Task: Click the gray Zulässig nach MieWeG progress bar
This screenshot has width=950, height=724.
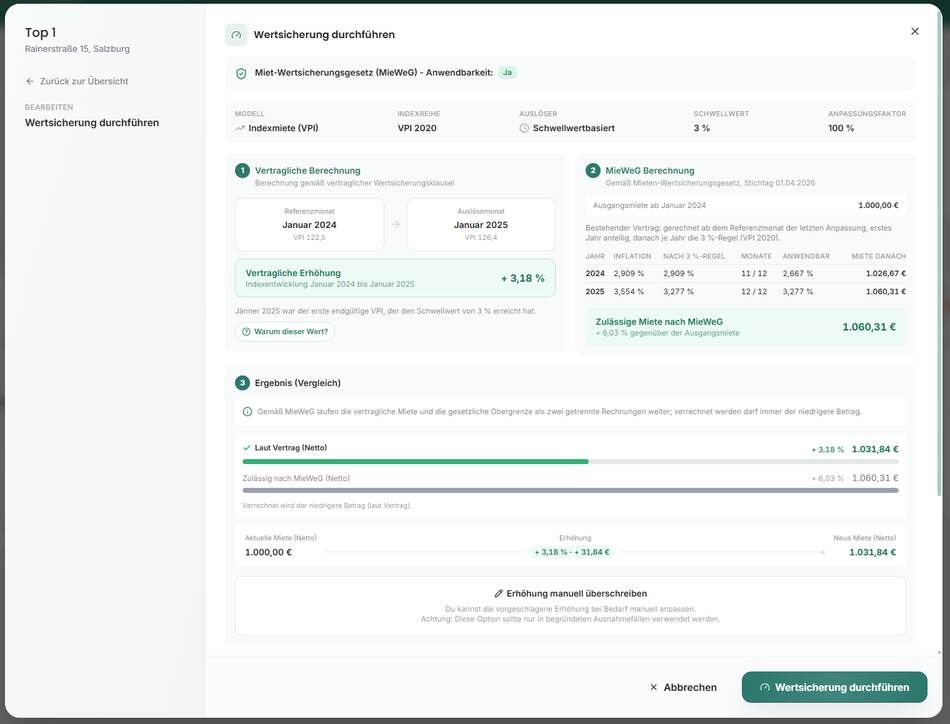Action: 570,491
